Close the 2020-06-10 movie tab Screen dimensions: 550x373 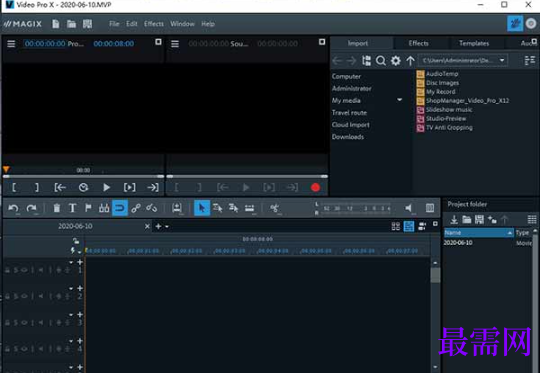(147, 226)
